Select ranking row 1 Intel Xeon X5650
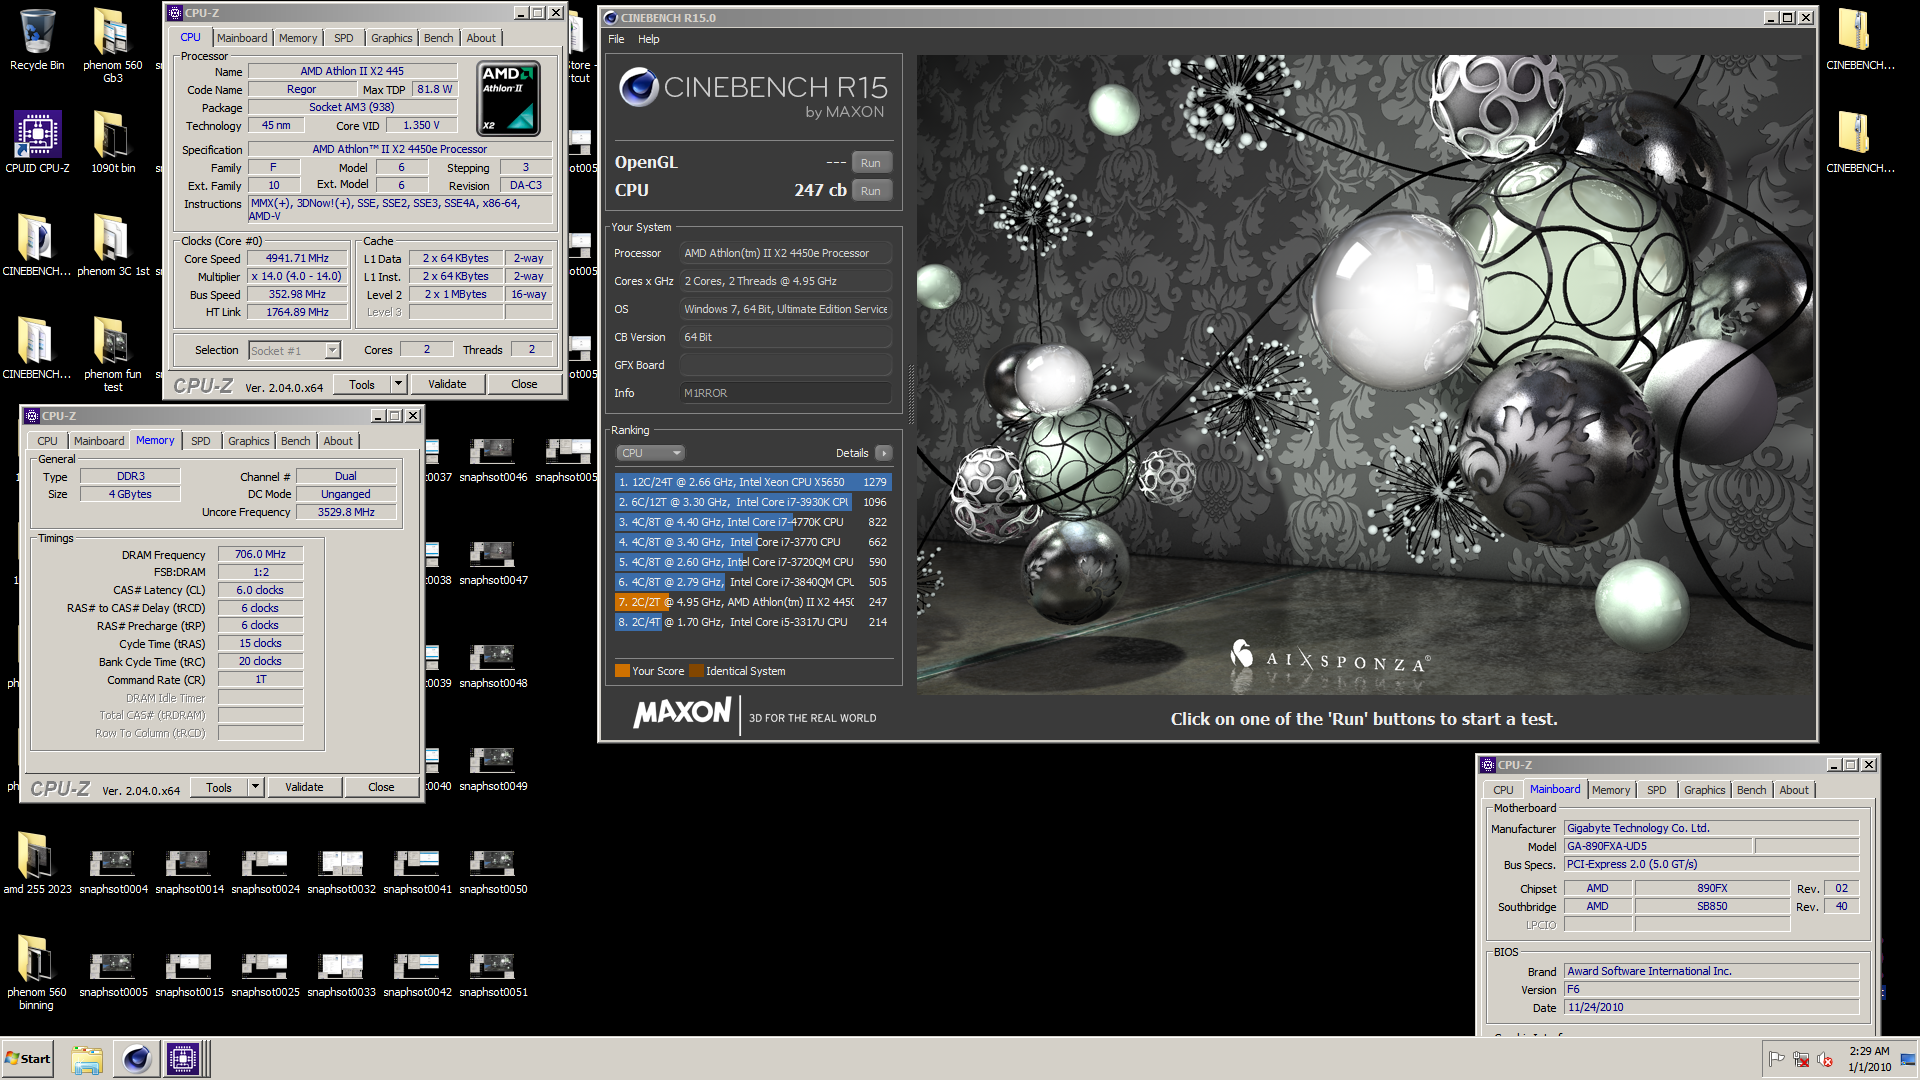Screen dimensions: 1920x1080 coord(752,482)
